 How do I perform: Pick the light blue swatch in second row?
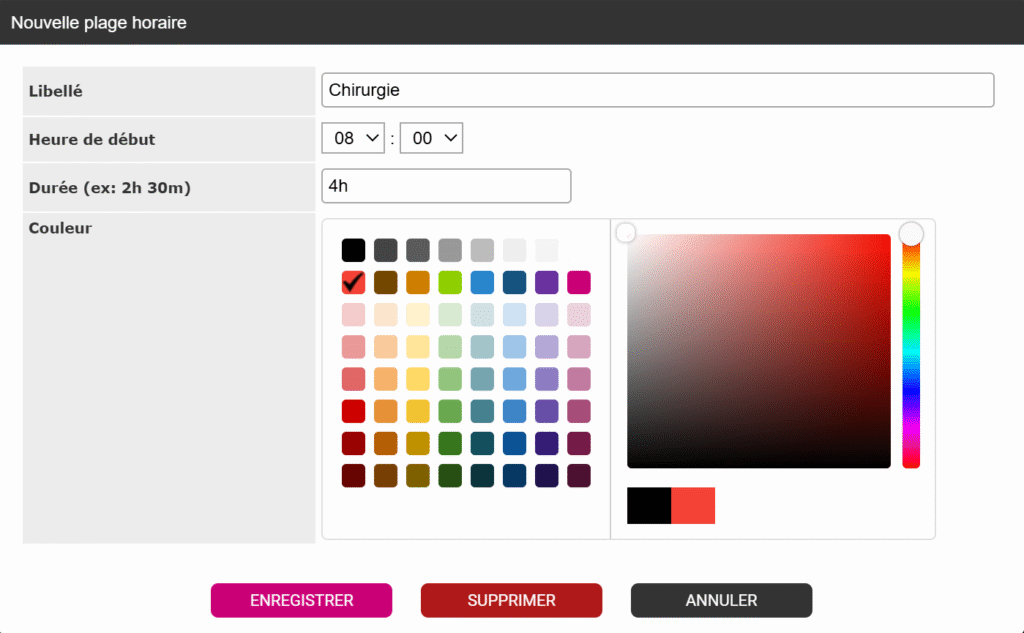click(x=482, y=283)
